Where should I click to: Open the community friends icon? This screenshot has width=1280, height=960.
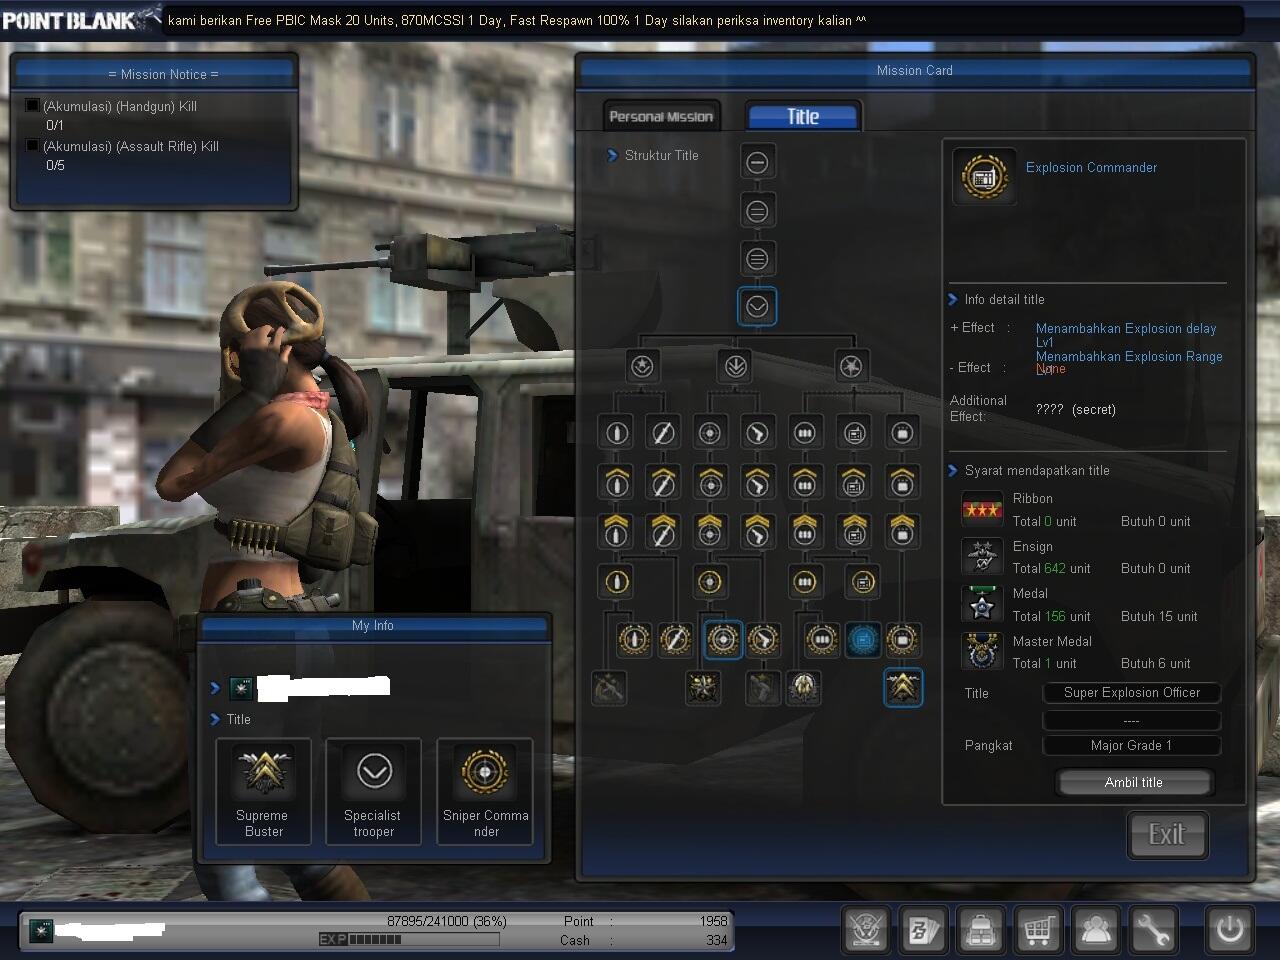click(1096, 930)
